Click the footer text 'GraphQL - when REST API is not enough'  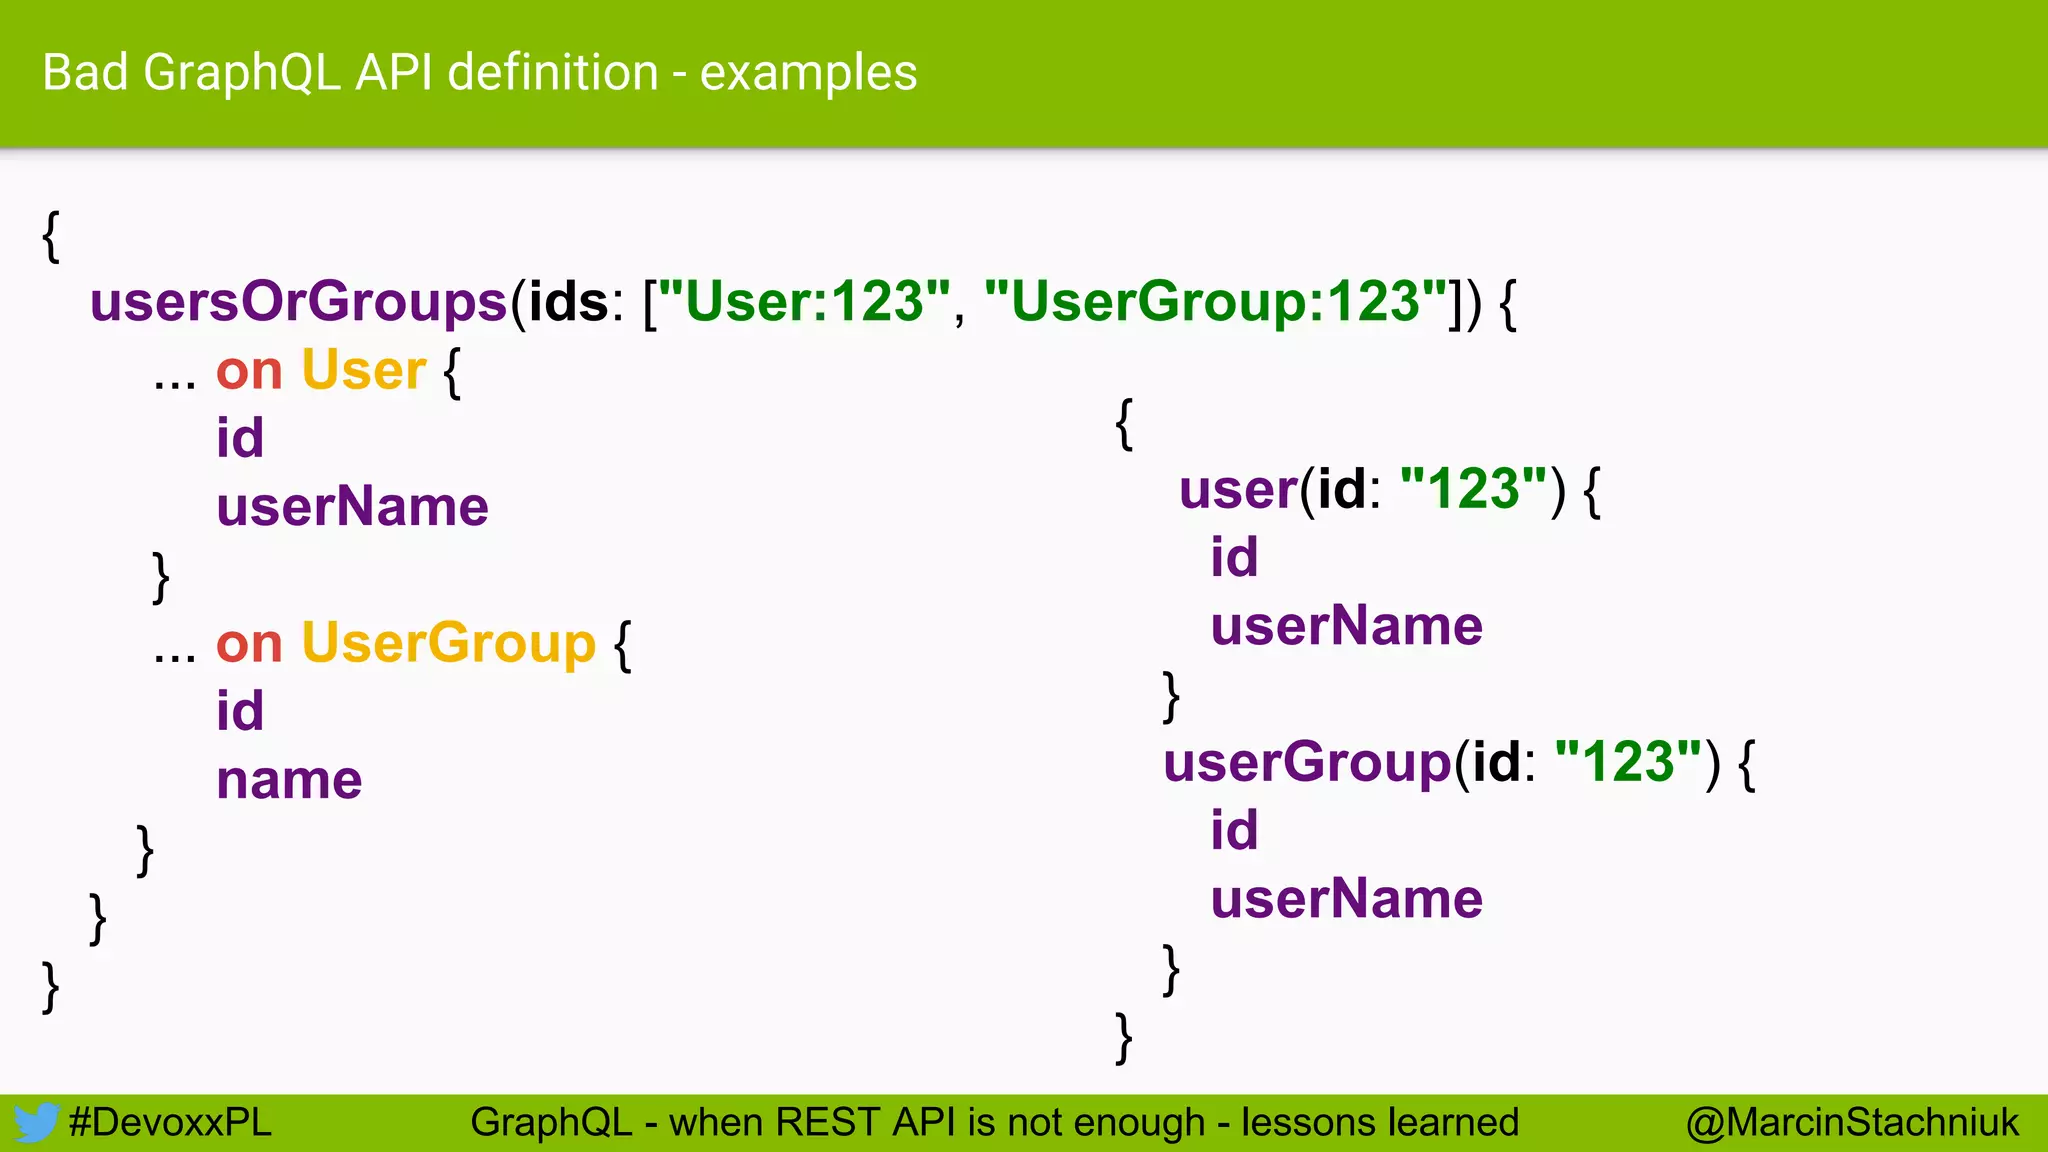[838, 1122]
